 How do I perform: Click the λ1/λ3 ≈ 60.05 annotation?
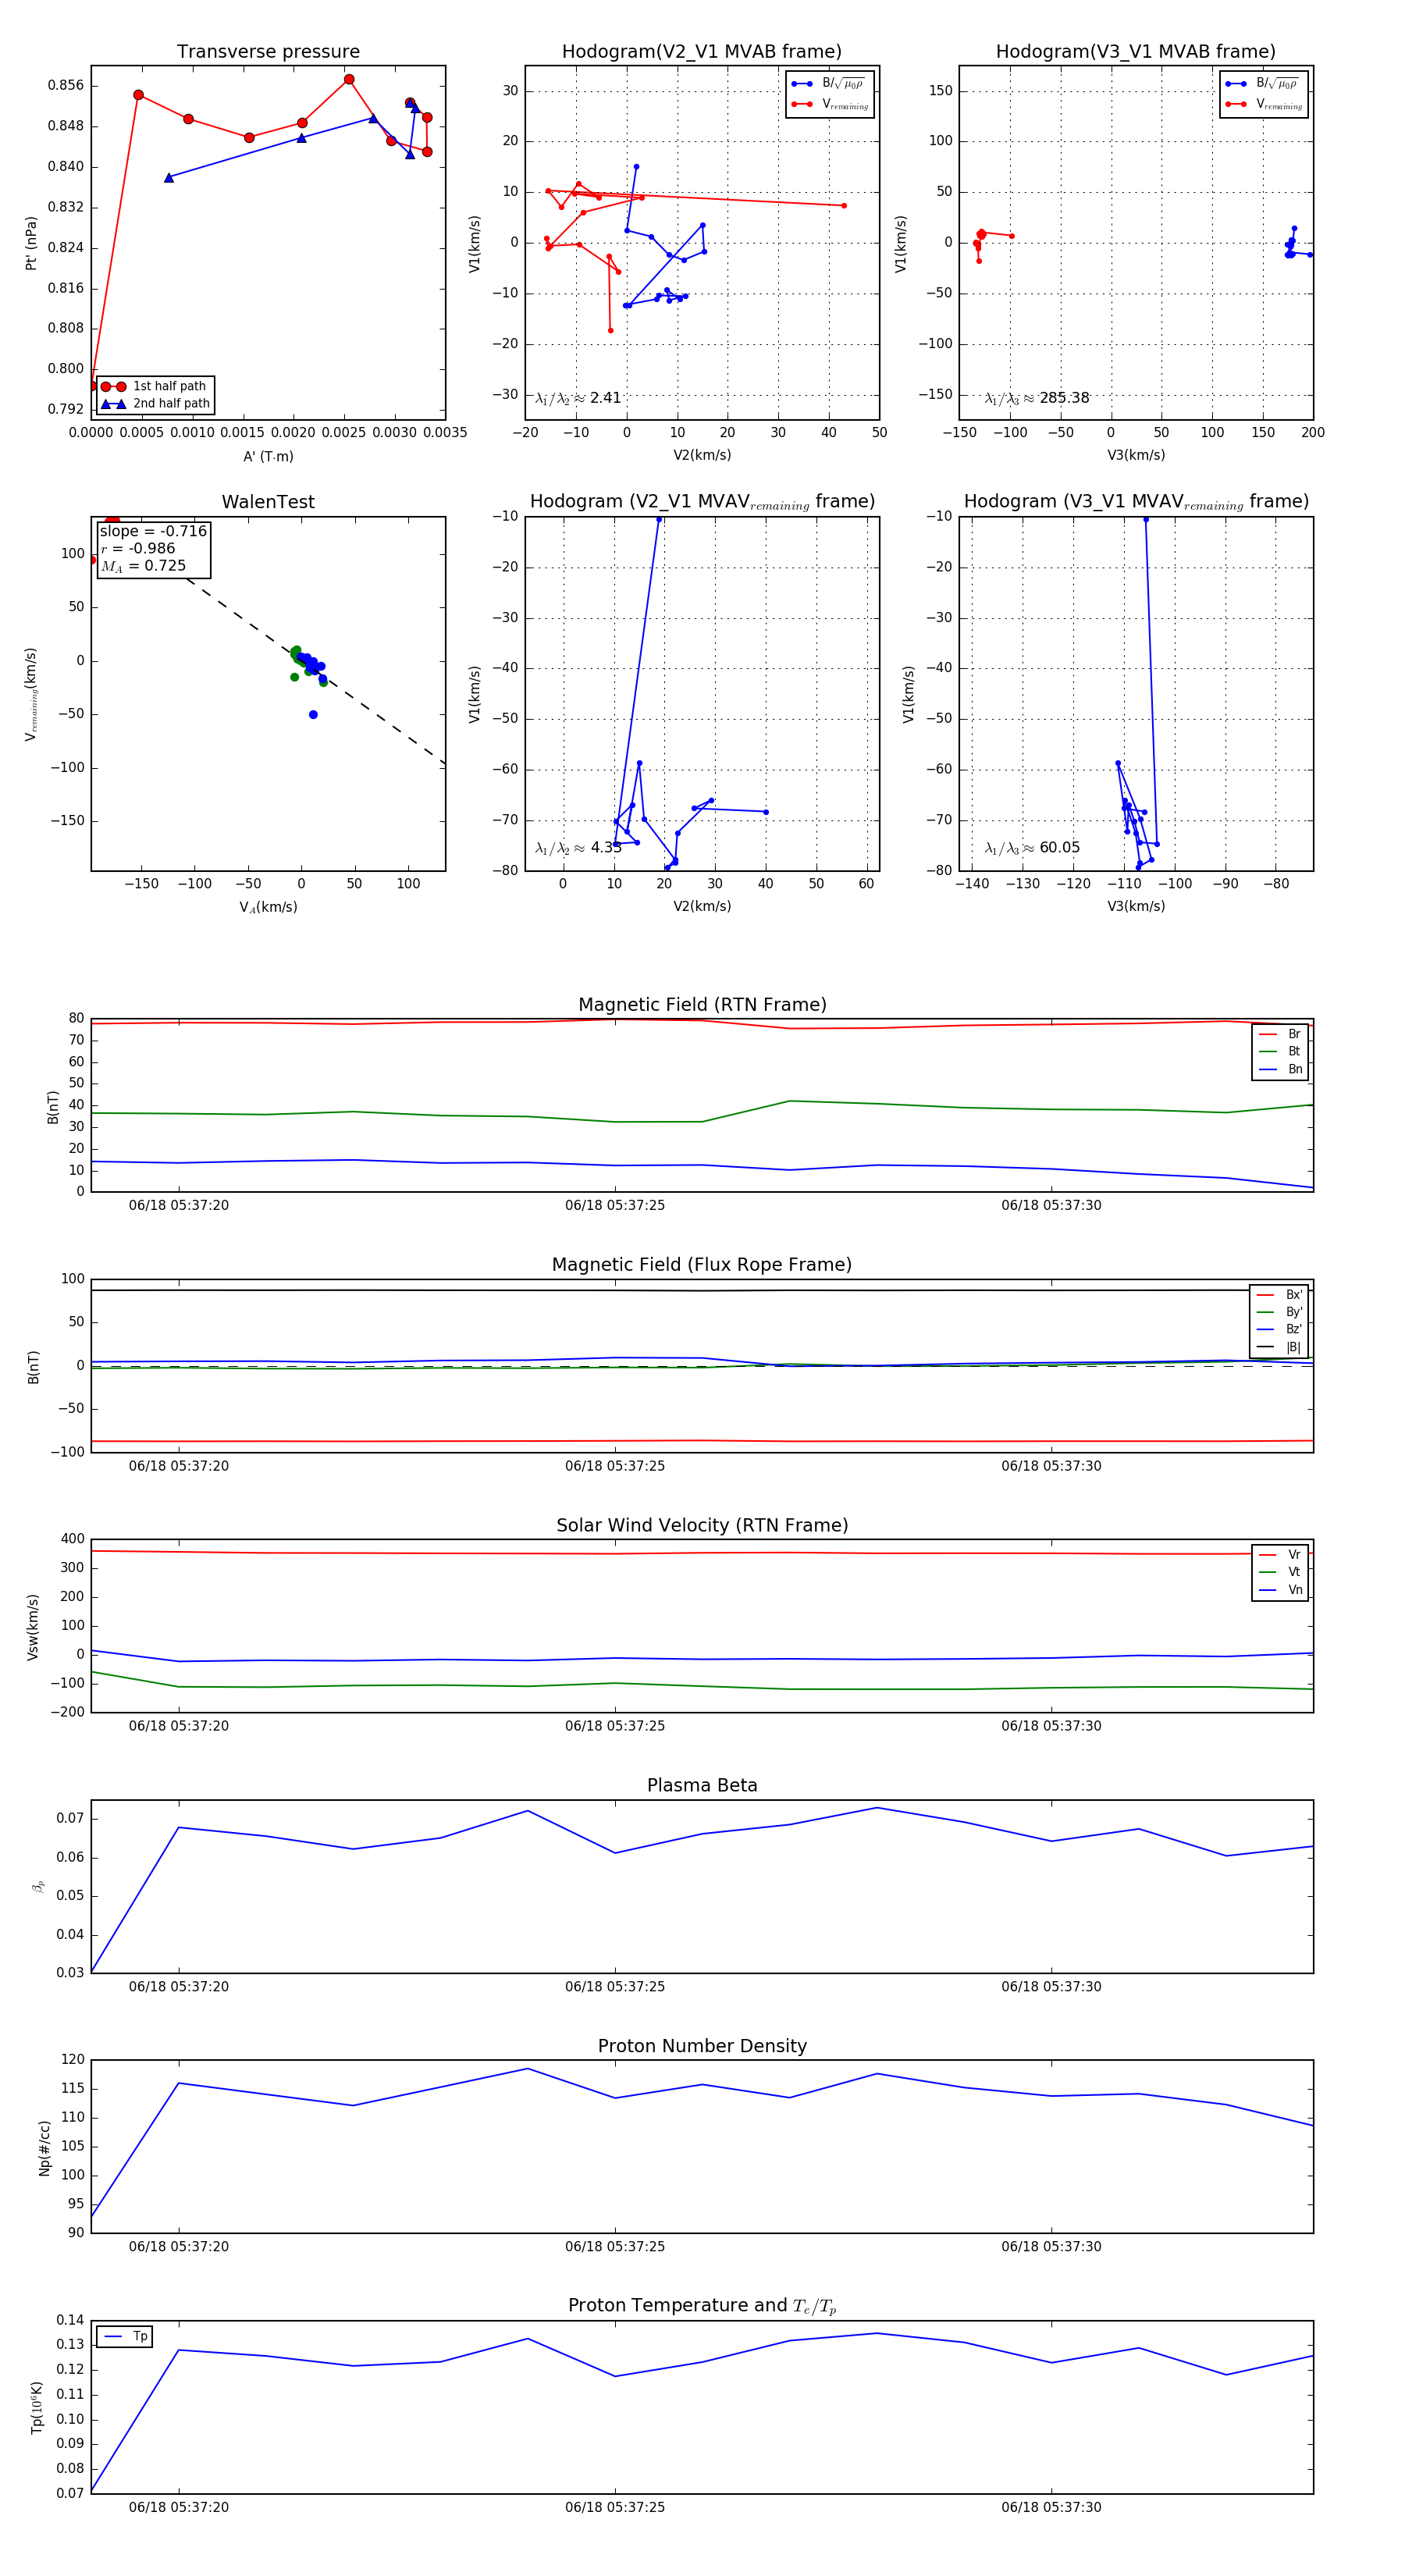point(1032,848)
